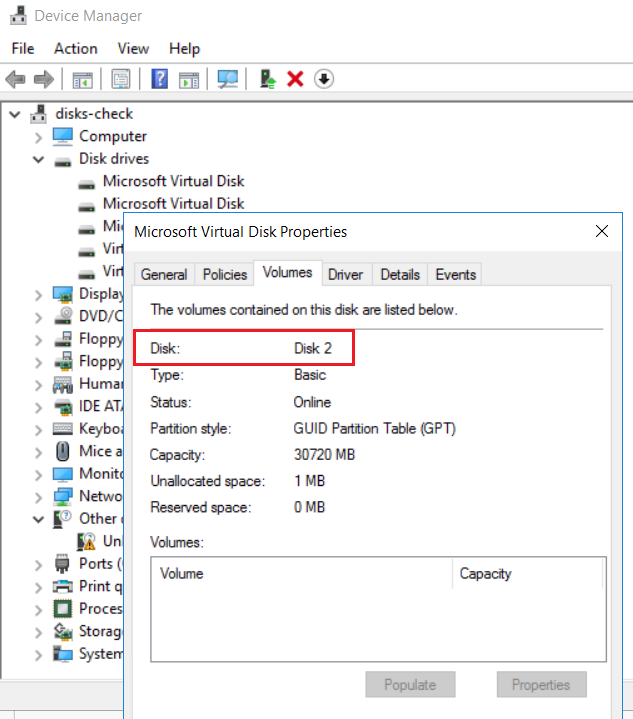
Task: Click the Back arrow toolbar icon
Action: 15,79
